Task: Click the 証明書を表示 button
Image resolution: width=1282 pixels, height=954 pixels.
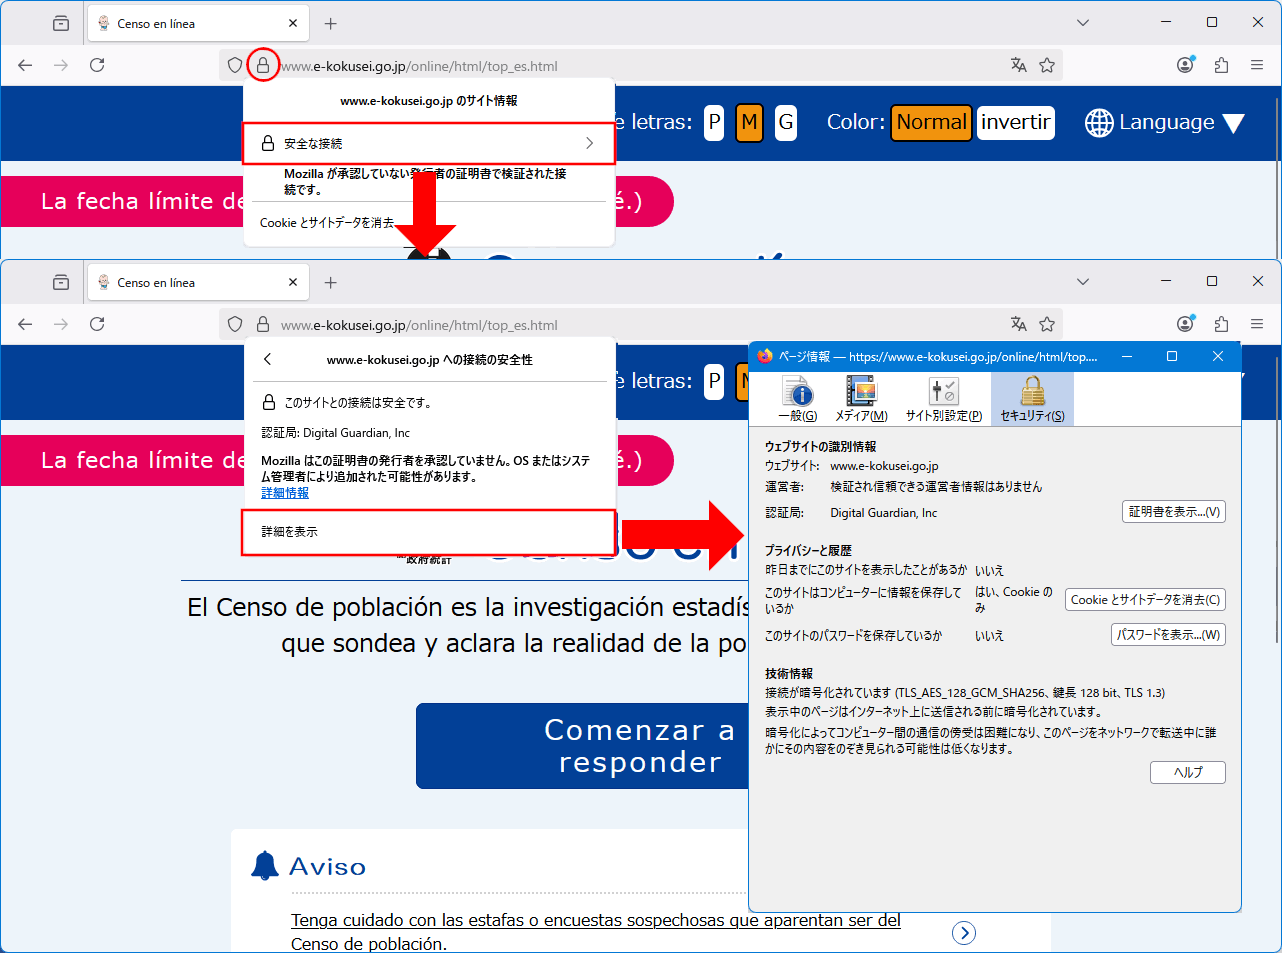Action: [1174, 512]
